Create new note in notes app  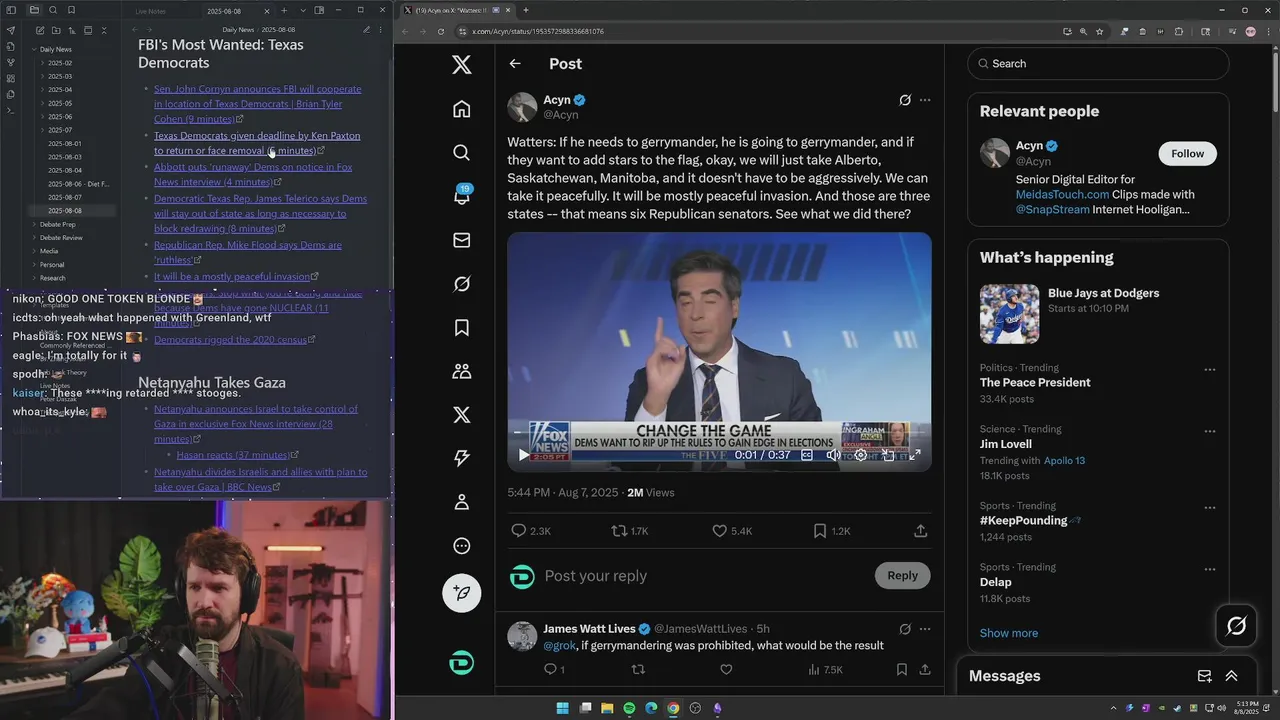point(39,31)
